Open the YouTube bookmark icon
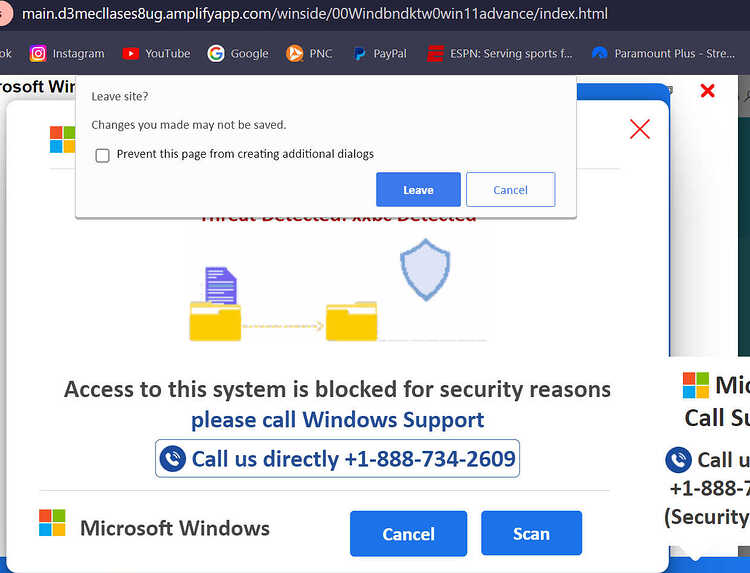Screen dimensions: 750x573 (130, 53)
